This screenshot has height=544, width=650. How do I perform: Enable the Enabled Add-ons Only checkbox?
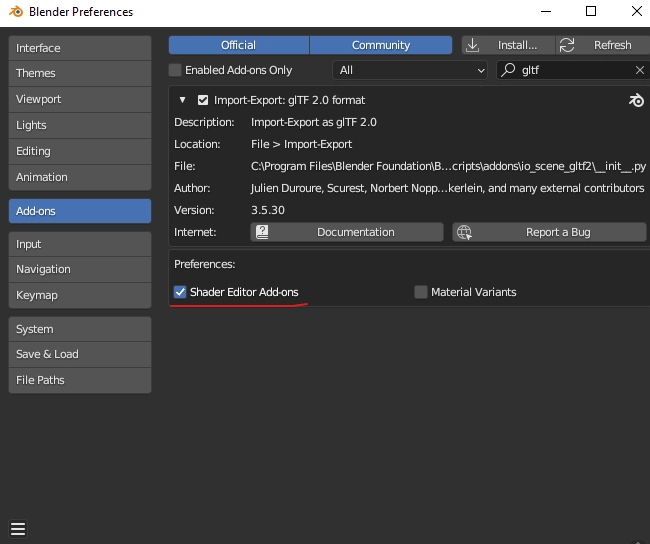point(175,70)
